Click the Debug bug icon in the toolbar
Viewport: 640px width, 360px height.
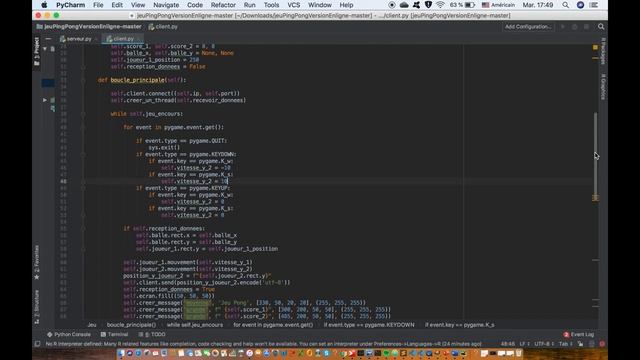(x=575, y=27)
